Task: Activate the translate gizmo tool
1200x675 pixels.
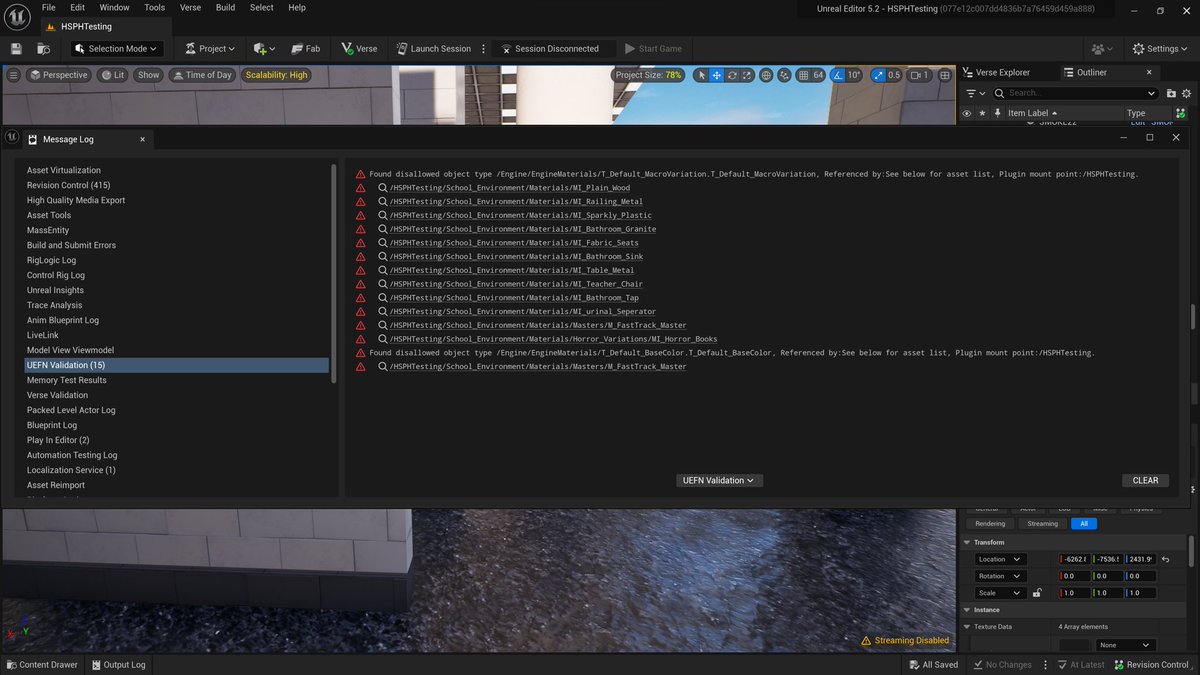Action: click(717, 75)
